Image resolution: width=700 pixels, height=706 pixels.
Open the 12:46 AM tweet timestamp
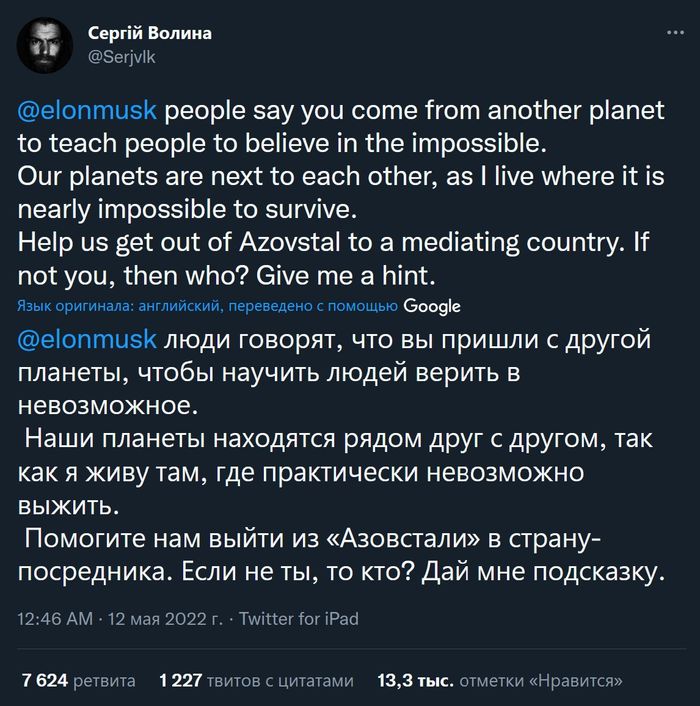point(54,619)
